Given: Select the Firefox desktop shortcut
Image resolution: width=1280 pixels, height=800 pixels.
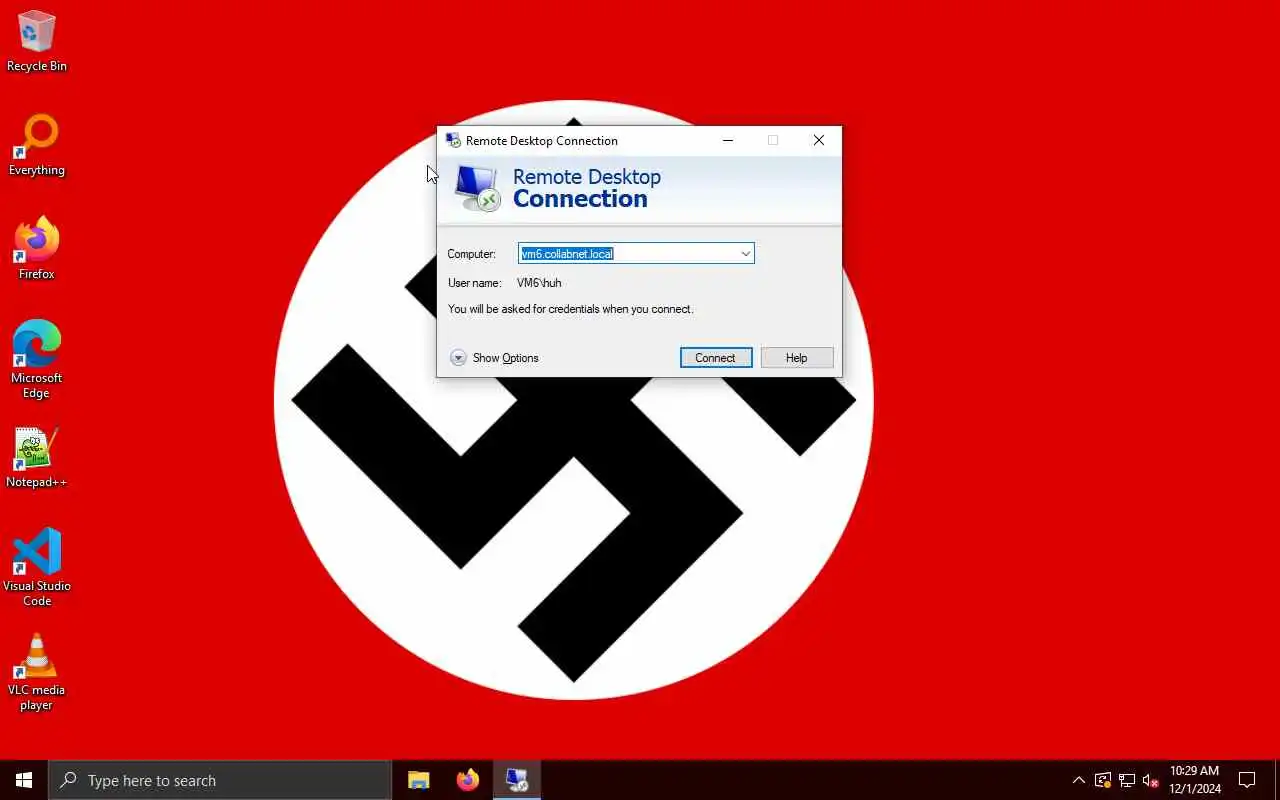Looking at the screenshot, I should (37, 250).
